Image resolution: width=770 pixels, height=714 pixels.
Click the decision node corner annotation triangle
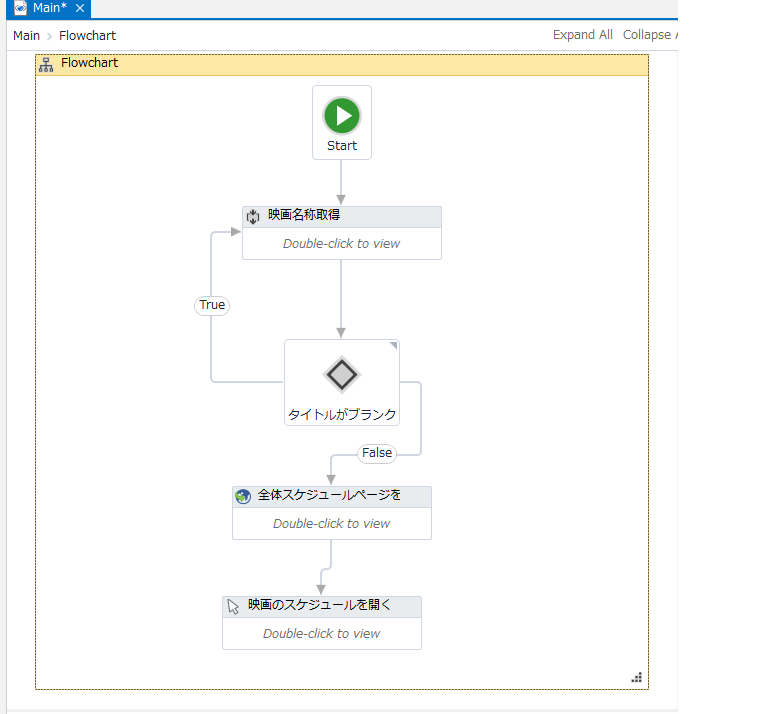pyautogui.click(x=393, y=346)
